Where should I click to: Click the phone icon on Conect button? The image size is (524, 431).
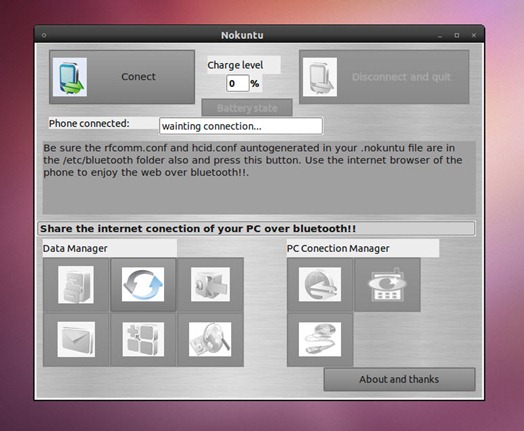70,77
